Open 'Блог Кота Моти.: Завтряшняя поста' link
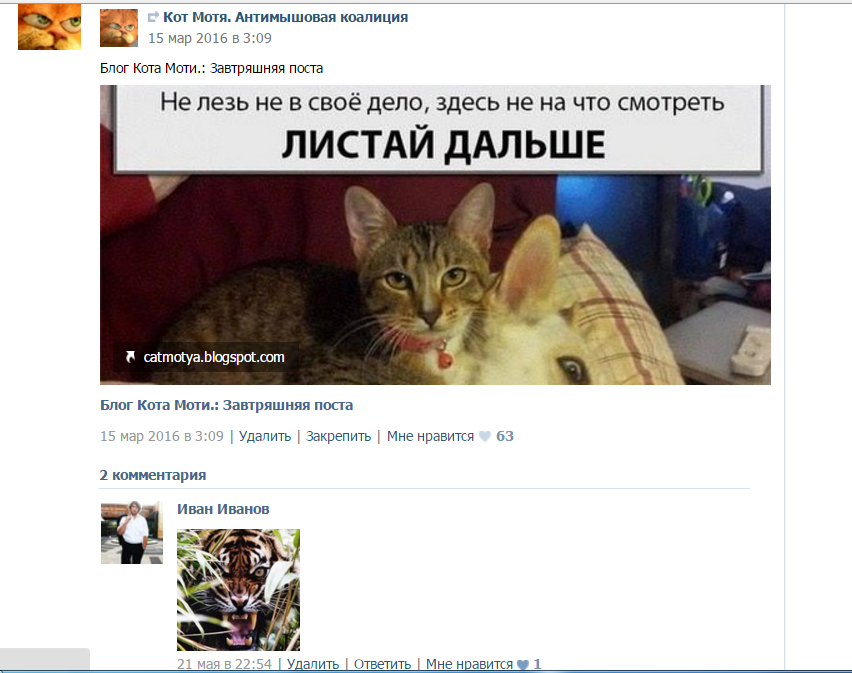The image size is (852, 673). coord(225,405)
